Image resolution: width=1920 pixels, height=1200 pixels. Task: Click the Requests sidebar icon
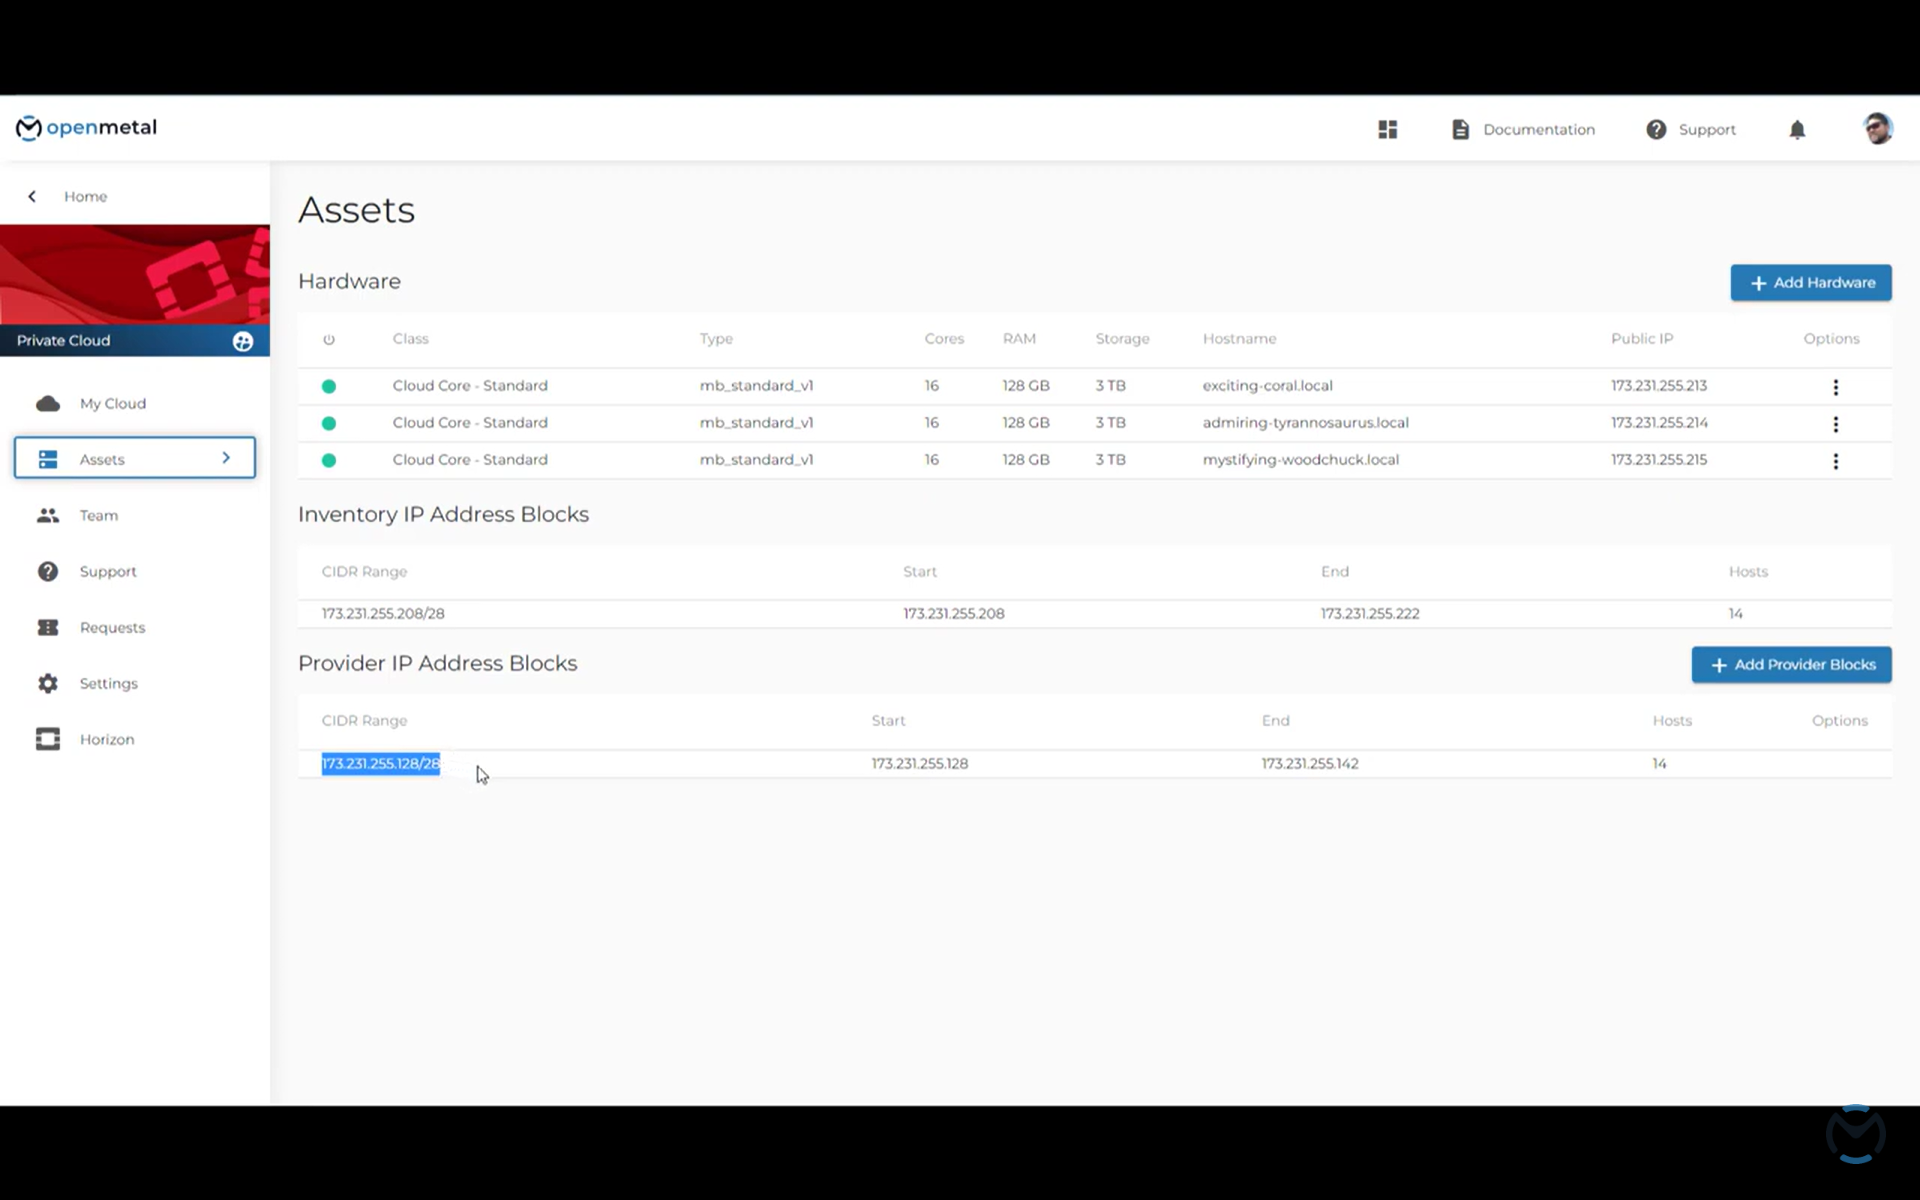coord(48,627)
